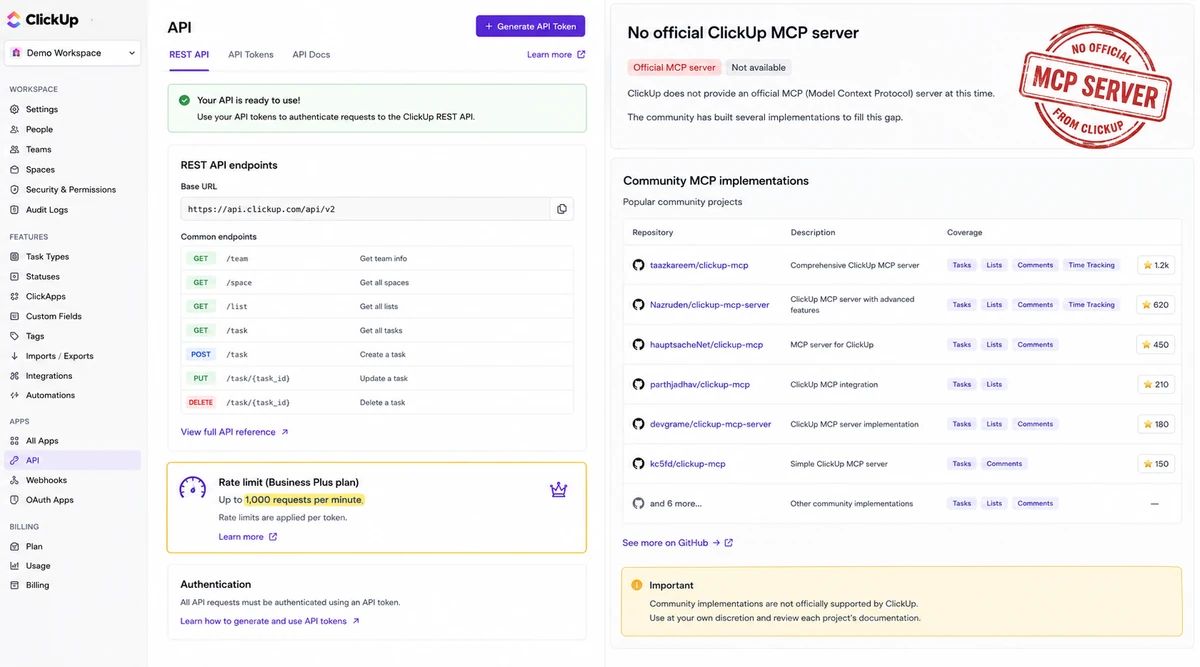This screenshot has width=1200, height=667.
Task: Select the DELETE /task/{task_id} endpoint row
Action: point(377,402)
